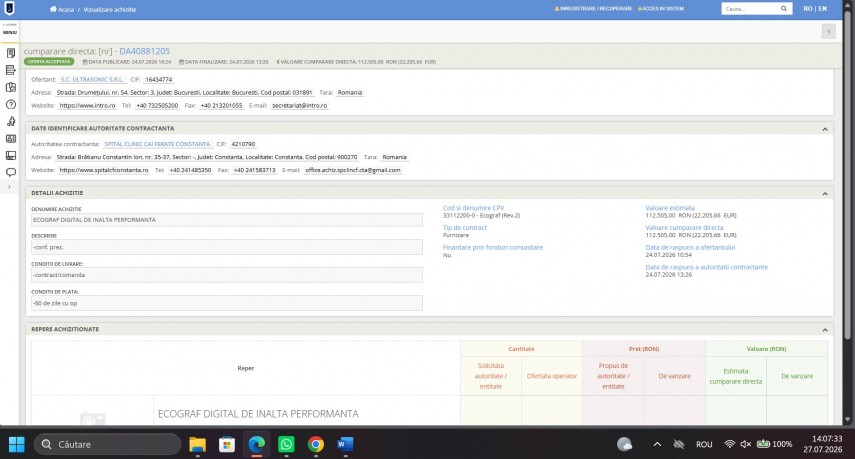
Task: Open SPITAL CLINIC CAI FERATE CONSTANTA link
Action: (157, 144)
